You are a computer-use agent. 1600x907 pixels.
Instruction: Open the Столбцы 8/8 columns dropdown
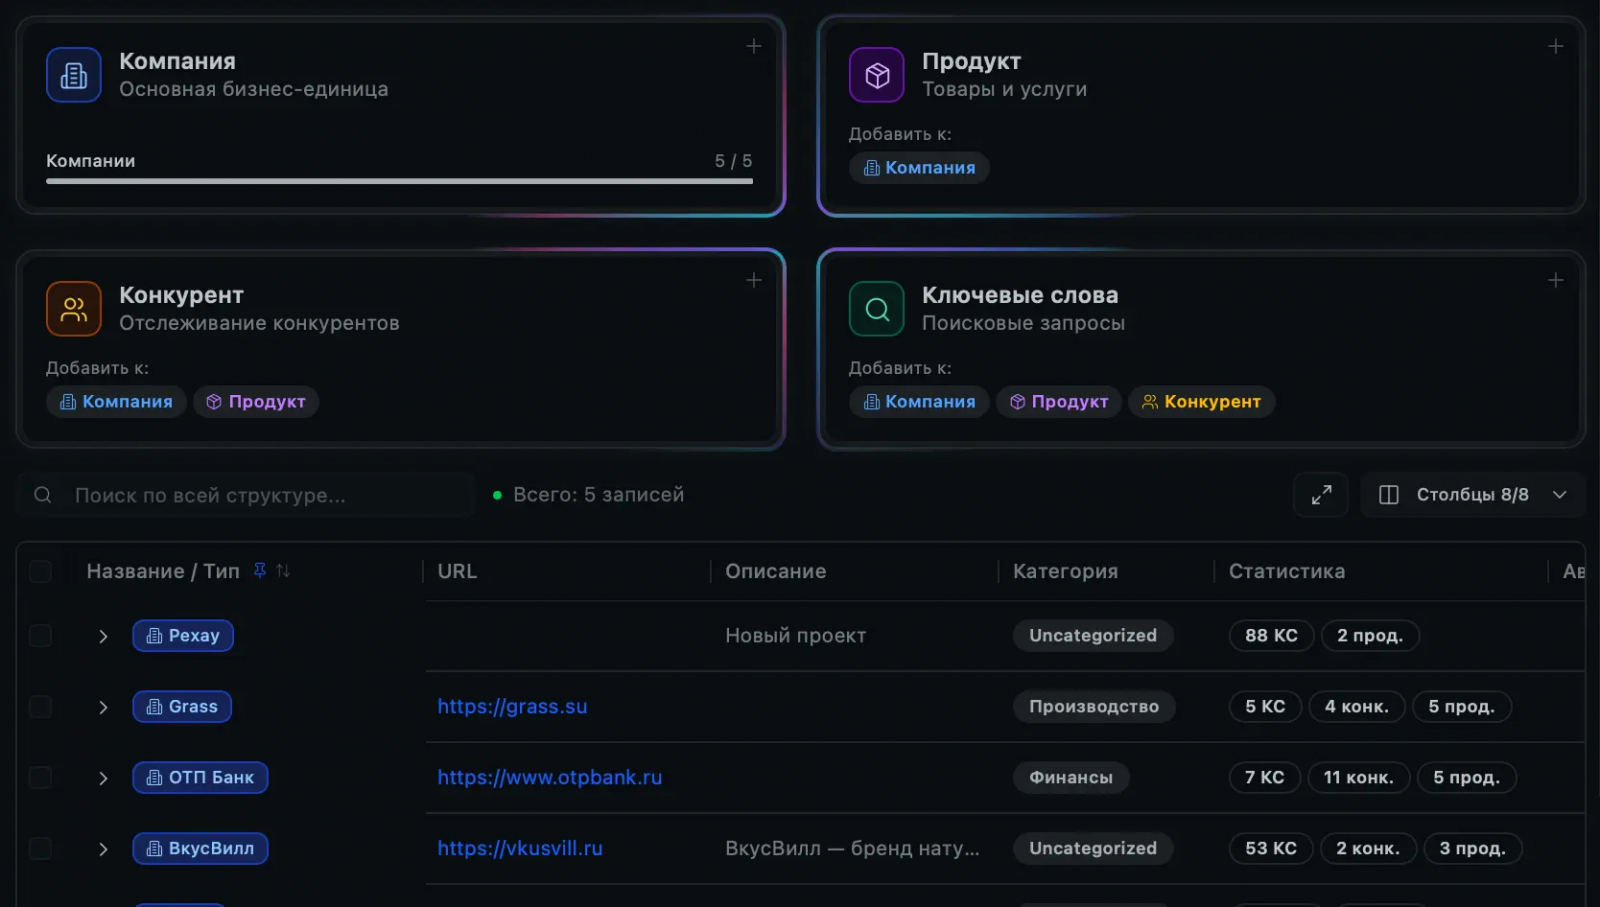pos(1472,495)
